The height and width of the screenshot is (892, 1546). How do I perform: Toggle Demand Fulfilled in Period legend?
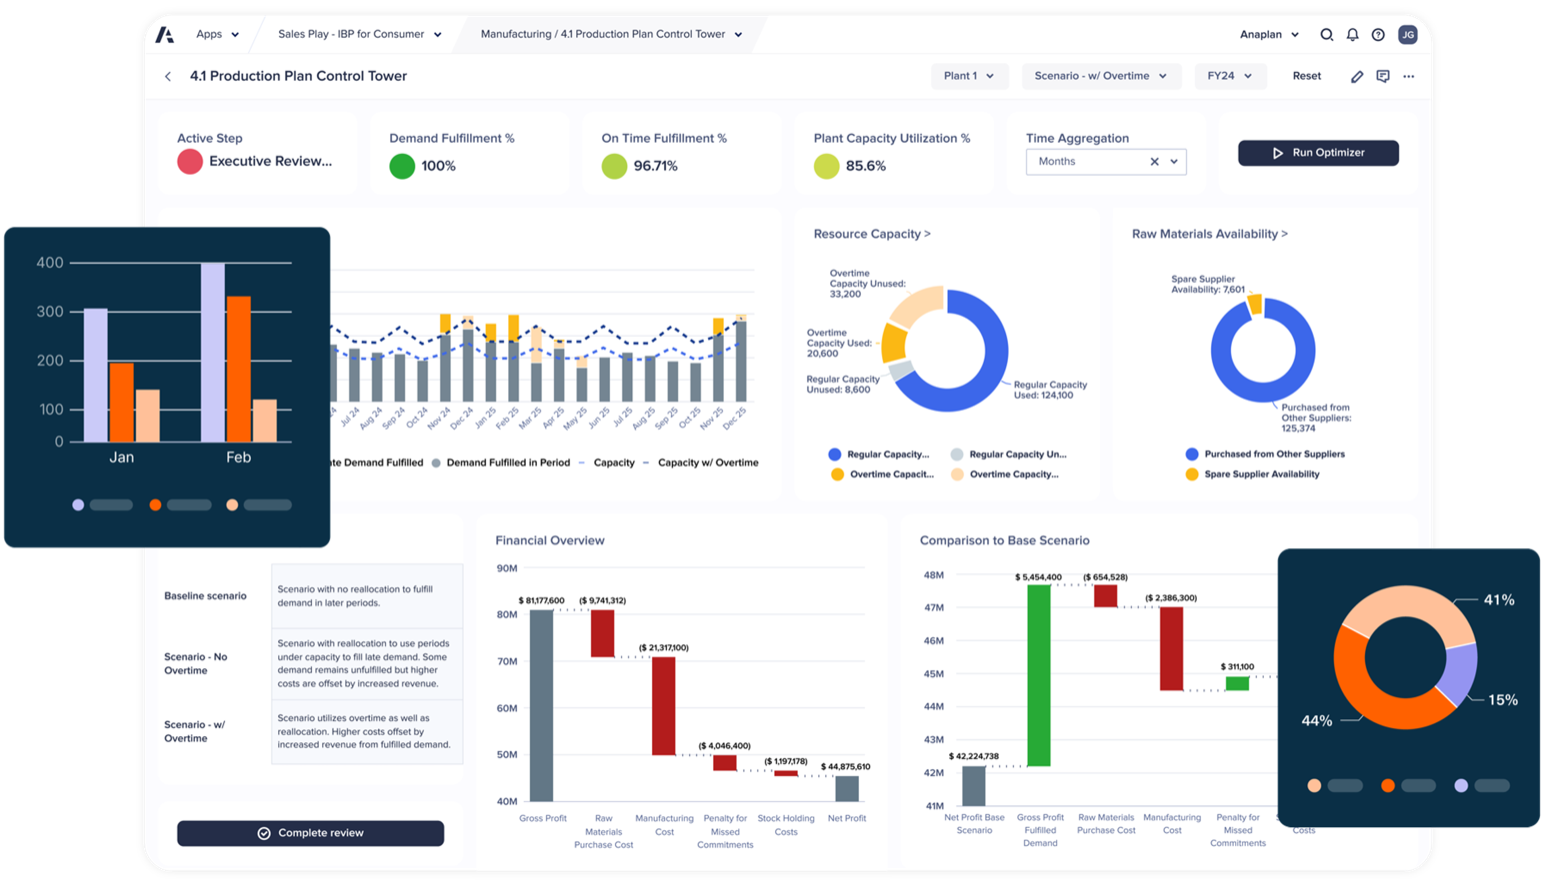coord(501,463)
